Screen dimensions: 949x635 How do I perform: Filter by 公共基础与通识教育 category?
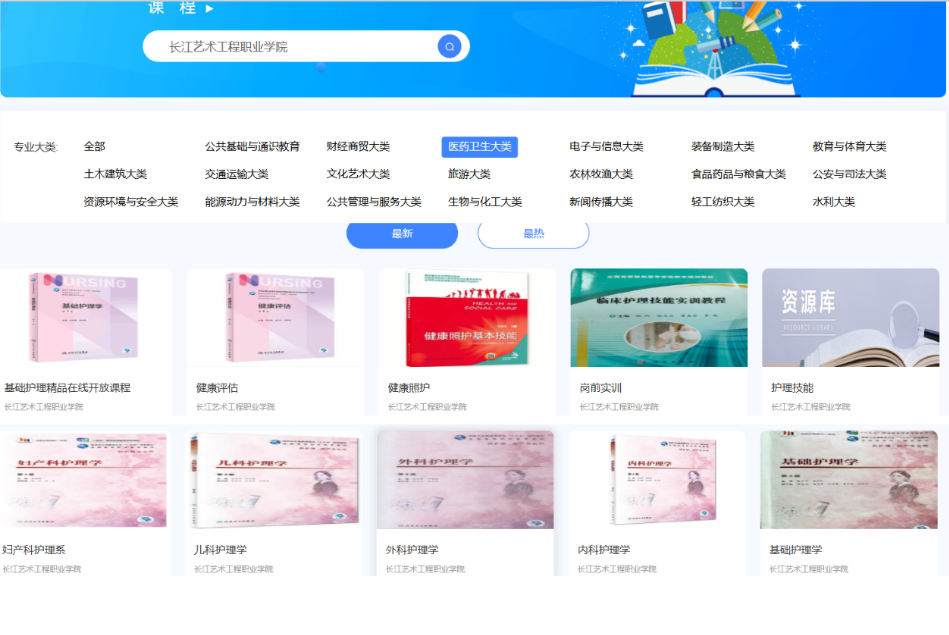pyautogui.click(x=252, y=146)
